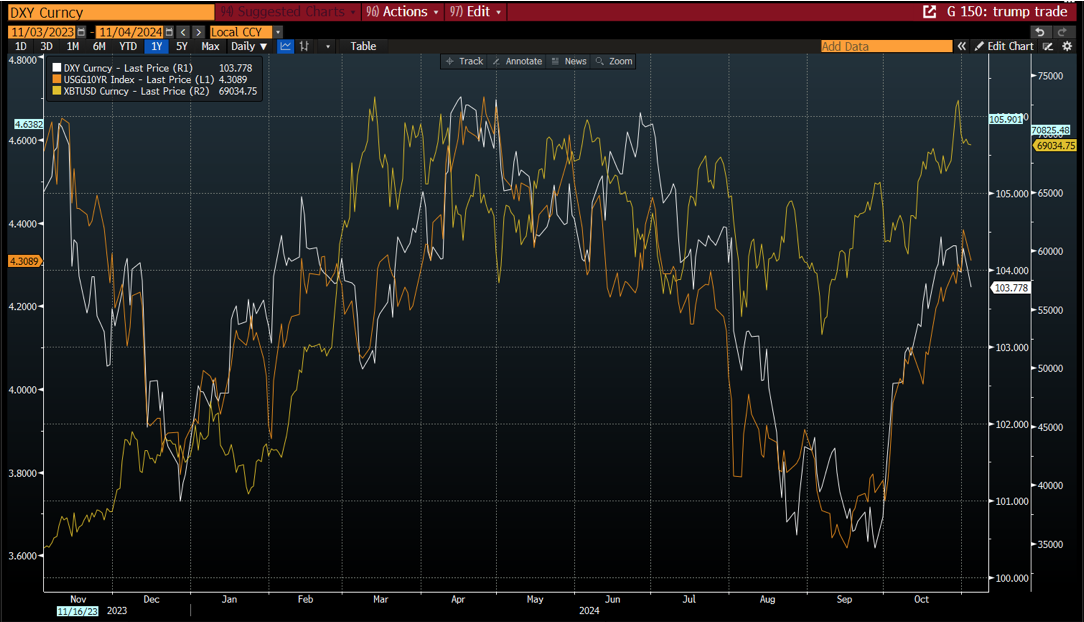Open the Daily periodicity dropdown
This screenshot has height=622, width=1084.
pos(249,46)
